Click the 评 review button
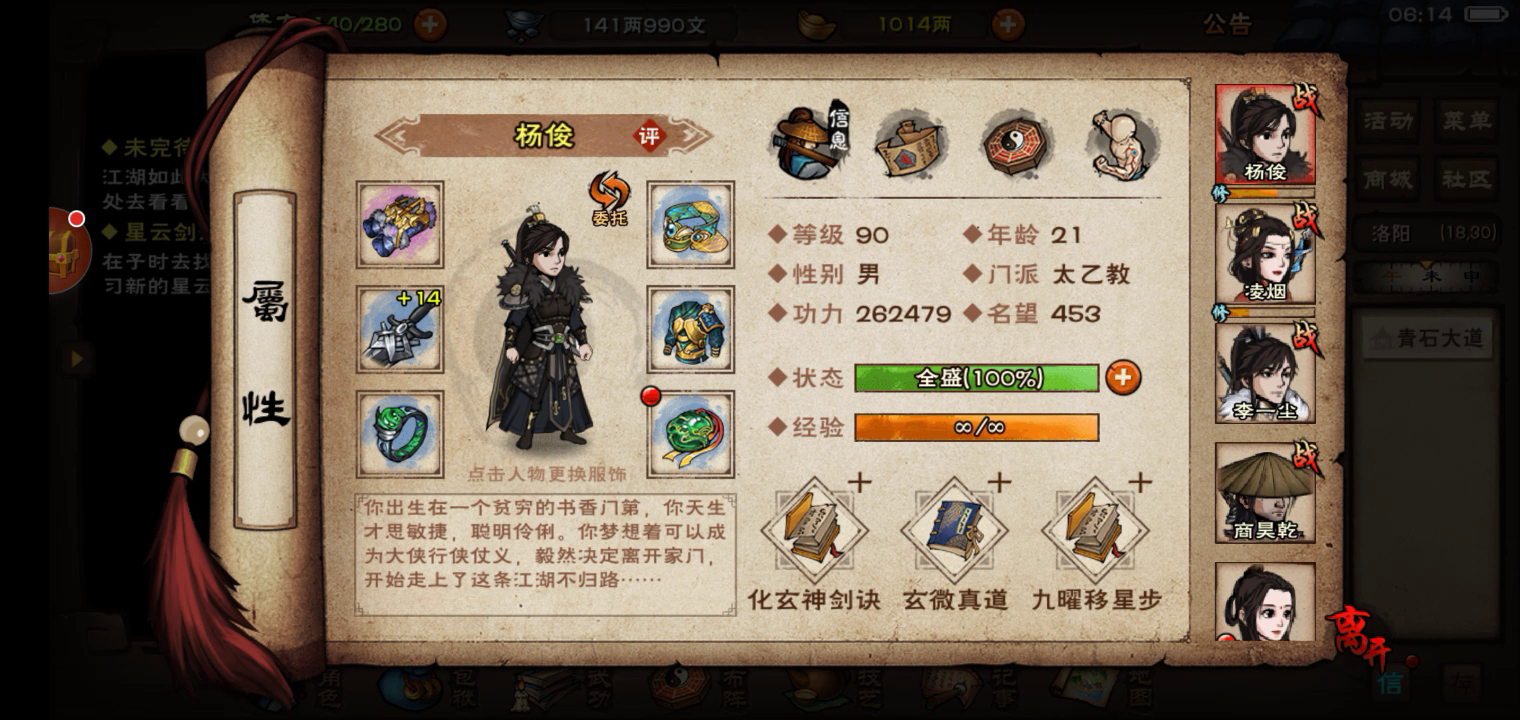Screen dimensions: 1520x720 [x=650, y=137]
